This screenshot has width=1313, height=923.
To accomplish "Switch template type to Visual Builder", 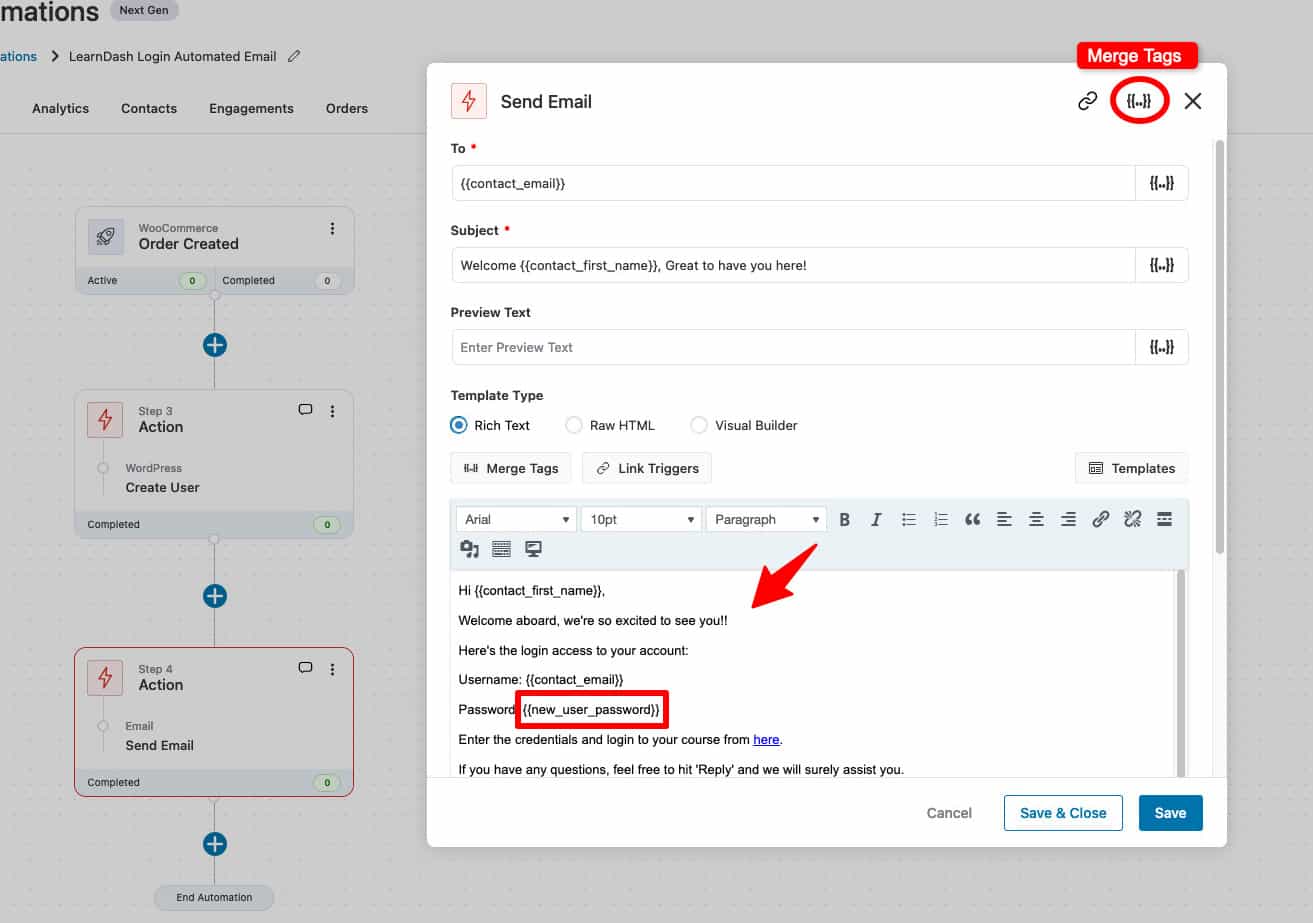I will (x=698, y=425).
